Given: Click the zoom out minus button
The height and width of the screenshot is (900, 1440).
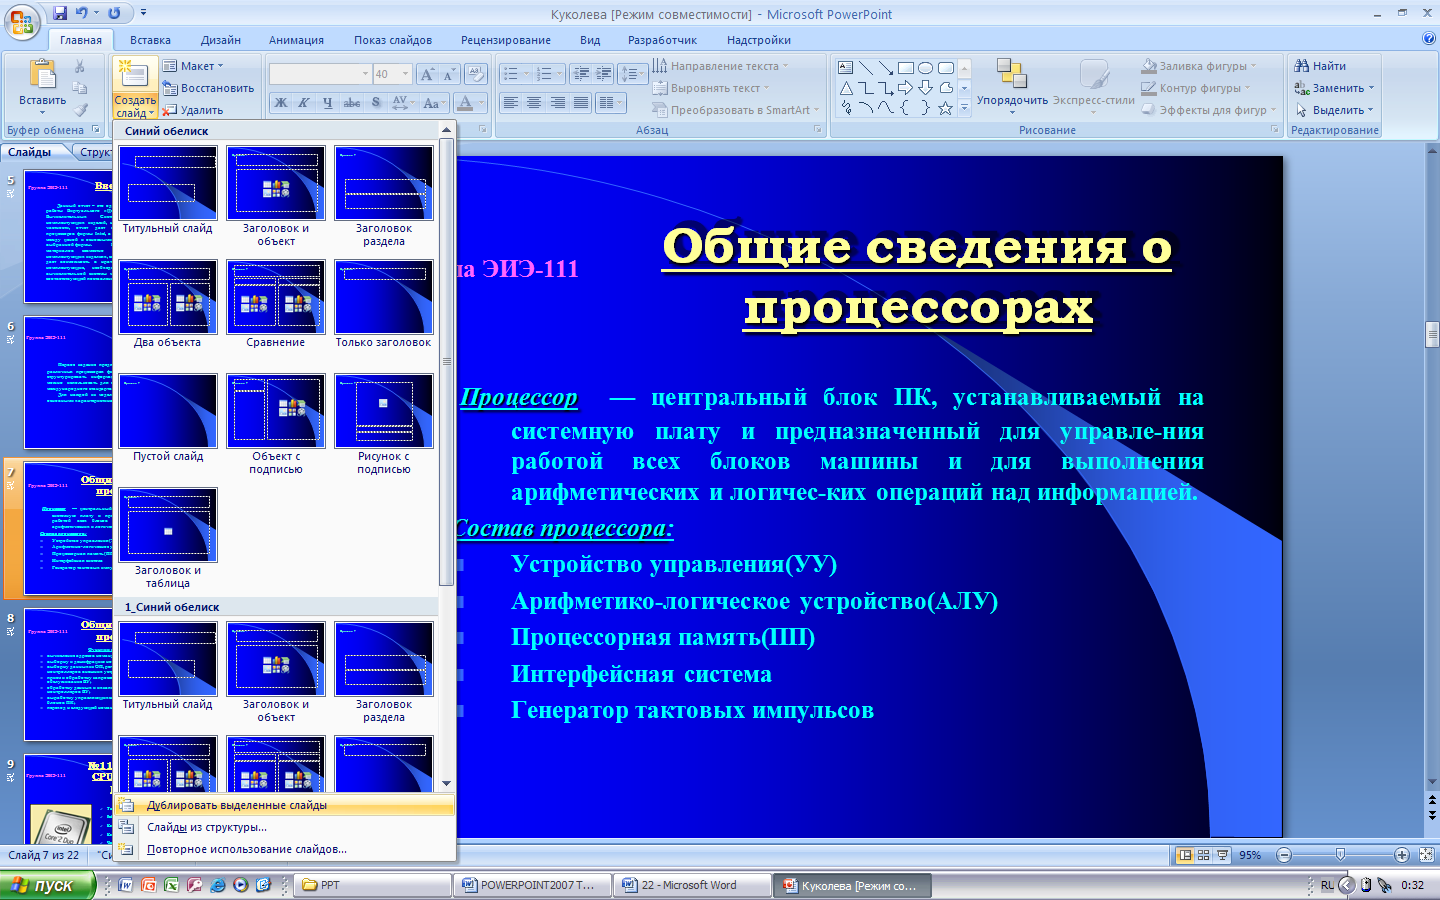Looking at the screenshot, I should pyautogui.click(x=1284, y=855).
